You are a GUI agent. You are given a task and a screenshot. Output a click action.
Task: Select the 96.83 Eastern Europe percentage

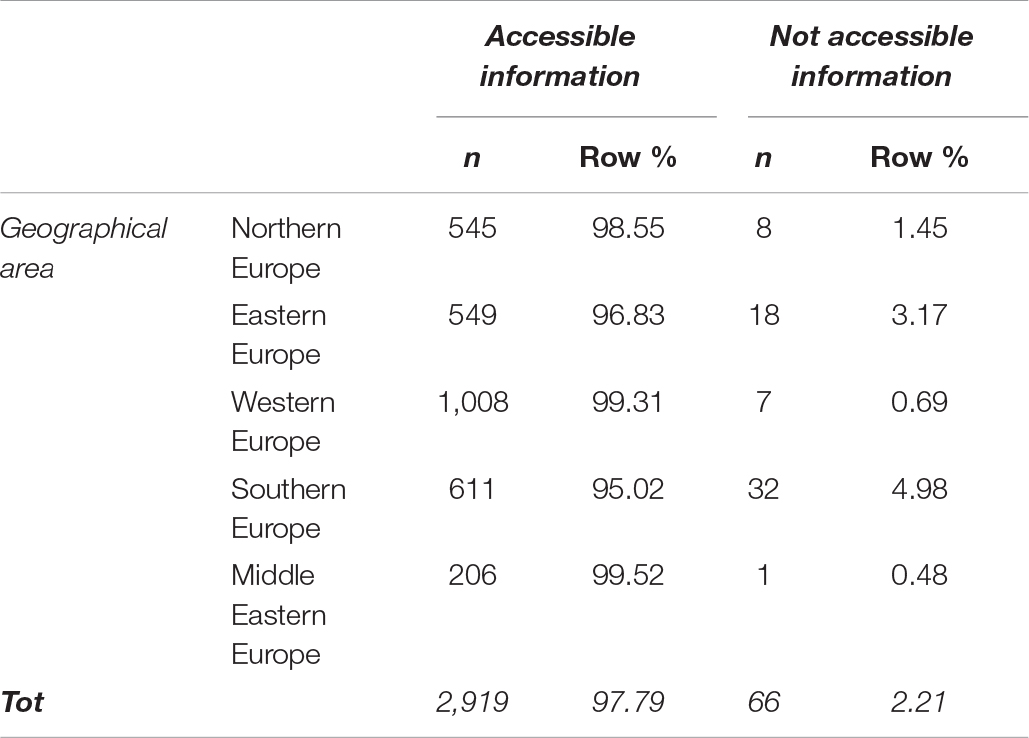pos(628,315)
